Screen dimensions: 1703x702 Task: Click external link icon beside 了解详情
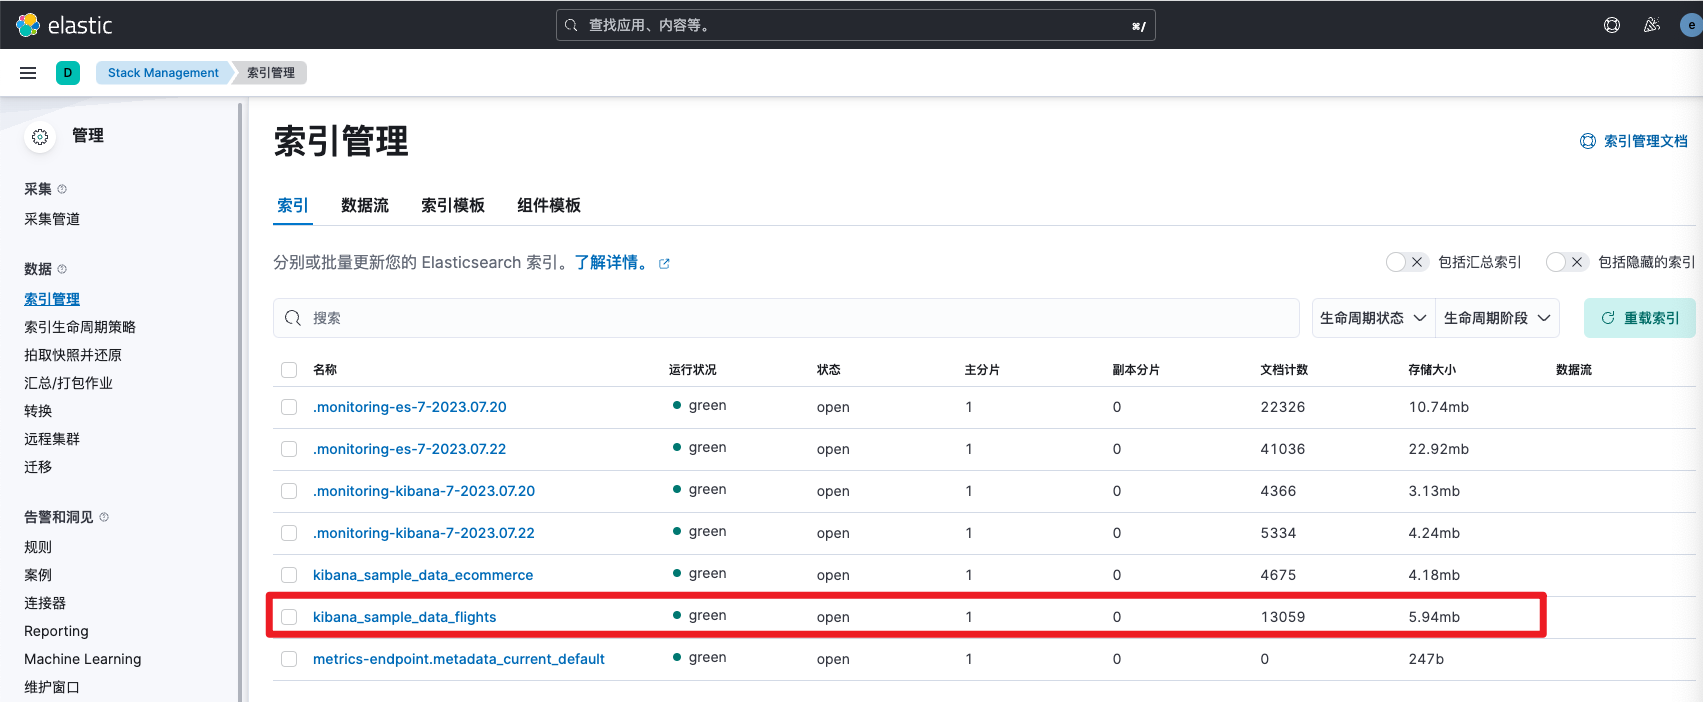point(664,264)
